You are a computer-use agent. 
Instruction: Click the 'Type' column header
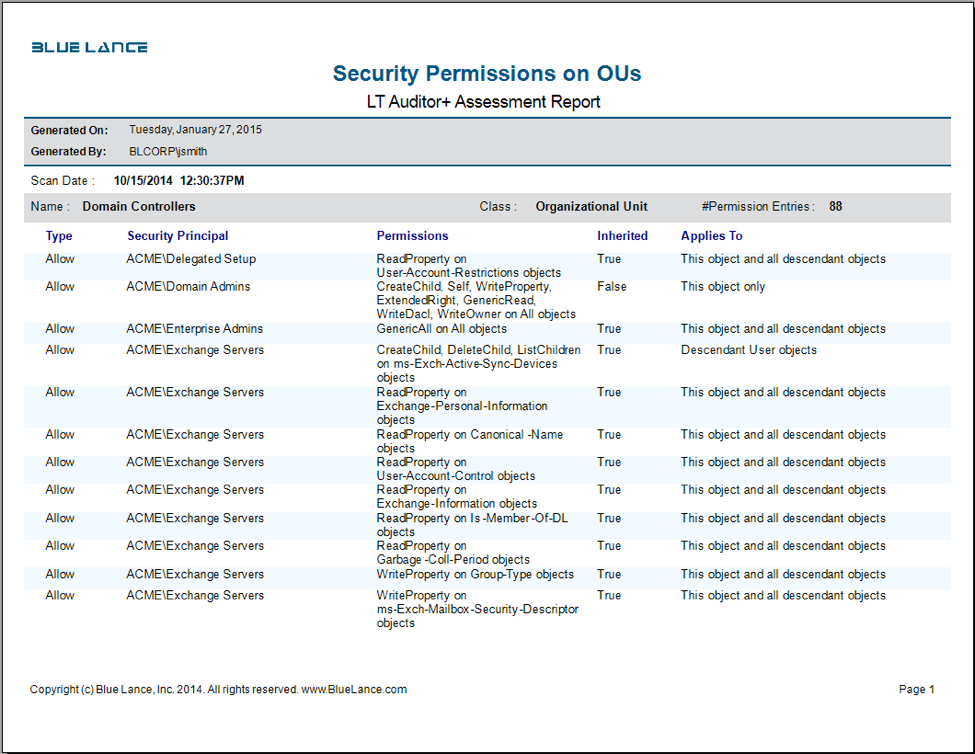click(x=59, y=236)
